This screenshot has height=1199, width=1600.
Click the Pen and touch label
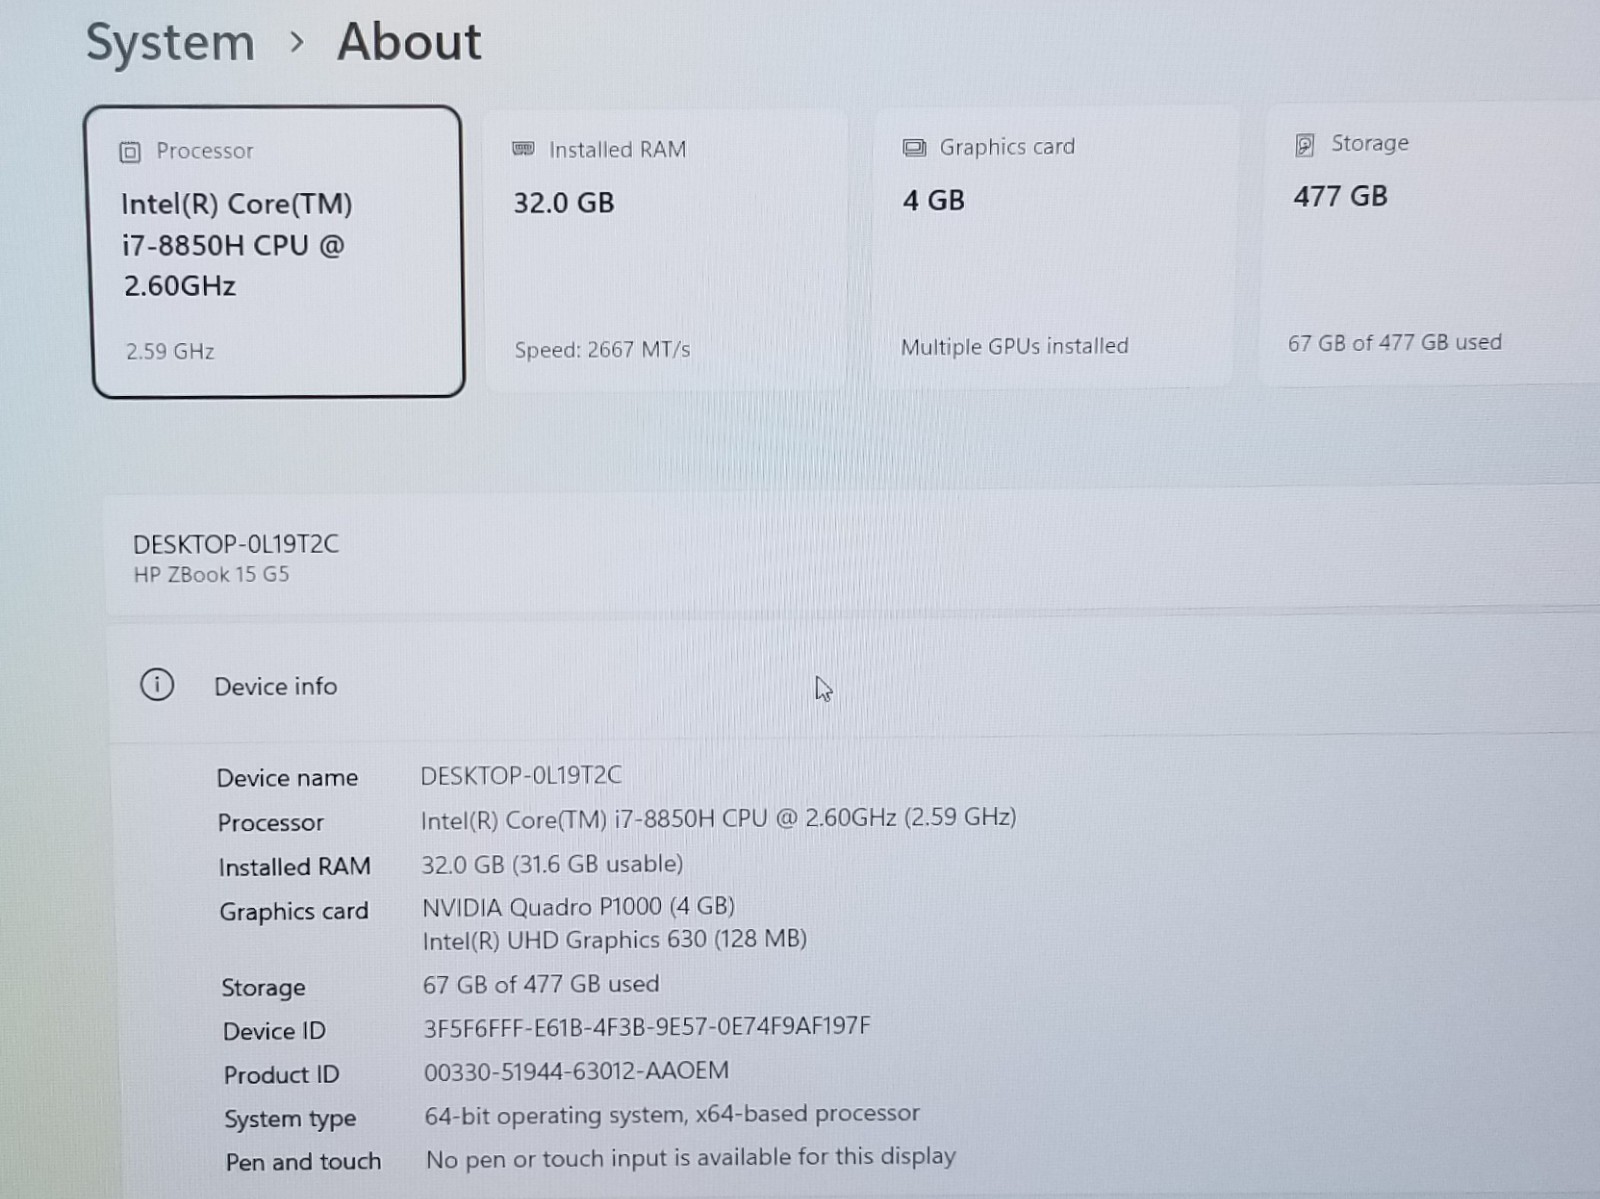pos(303,1162)
